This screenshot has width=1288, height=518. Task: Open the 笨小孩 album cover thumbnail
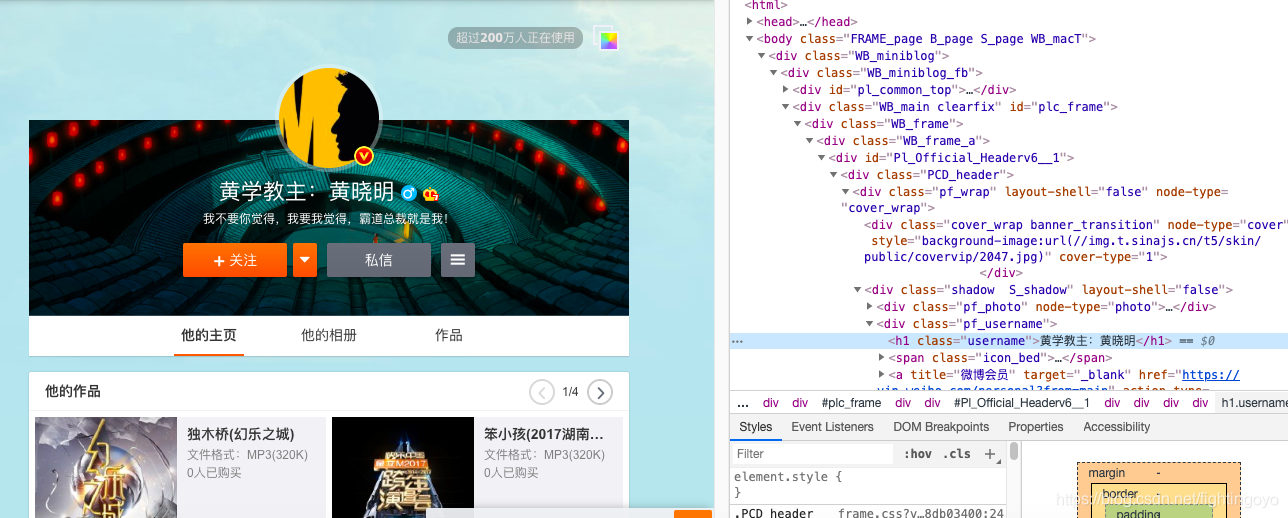pyautogui.click(x=403, y=467)
